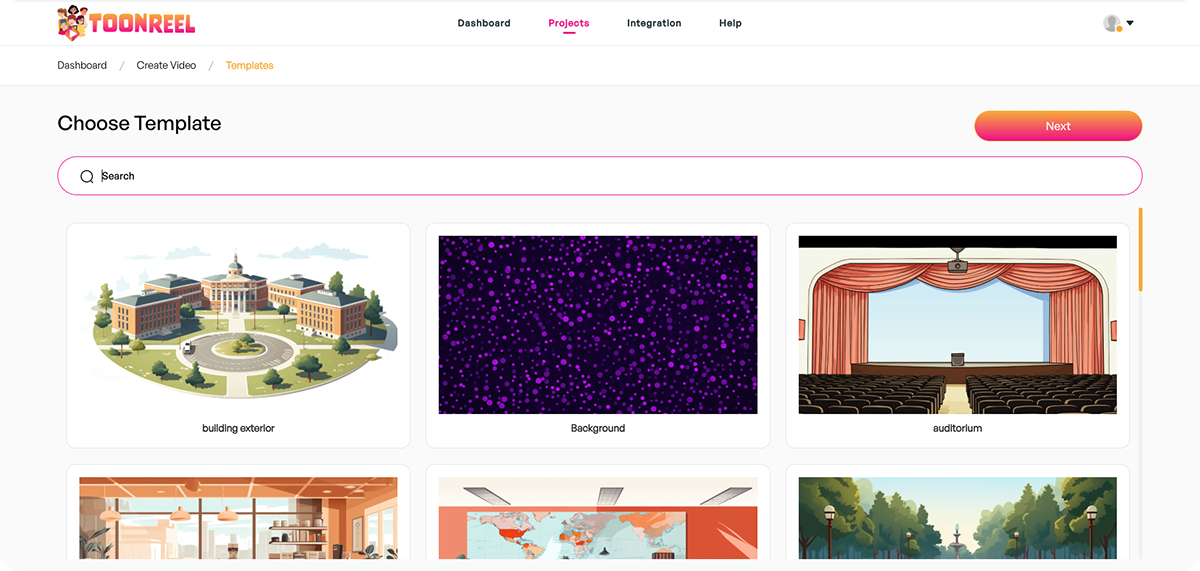Click the orange template list scrollbar
Image resolution: width=1200 pixels, height=571 pixels.
(1140, 249)
